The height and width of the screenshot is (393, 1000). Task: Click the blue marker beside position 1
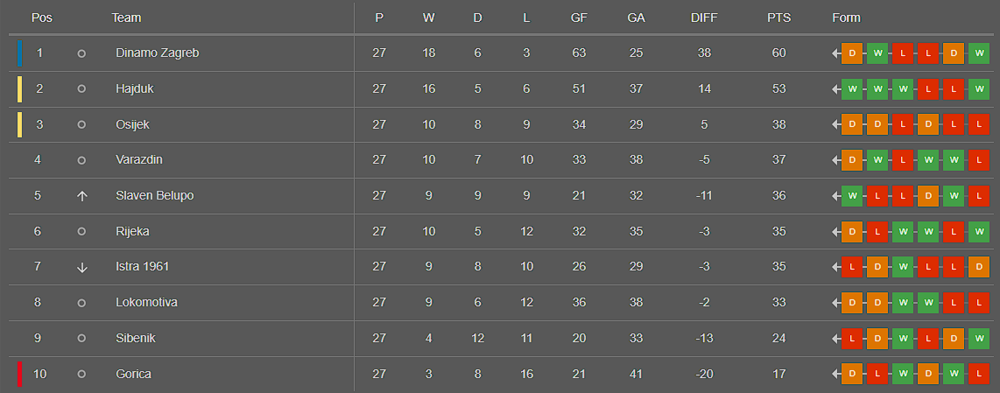point(20,54)
